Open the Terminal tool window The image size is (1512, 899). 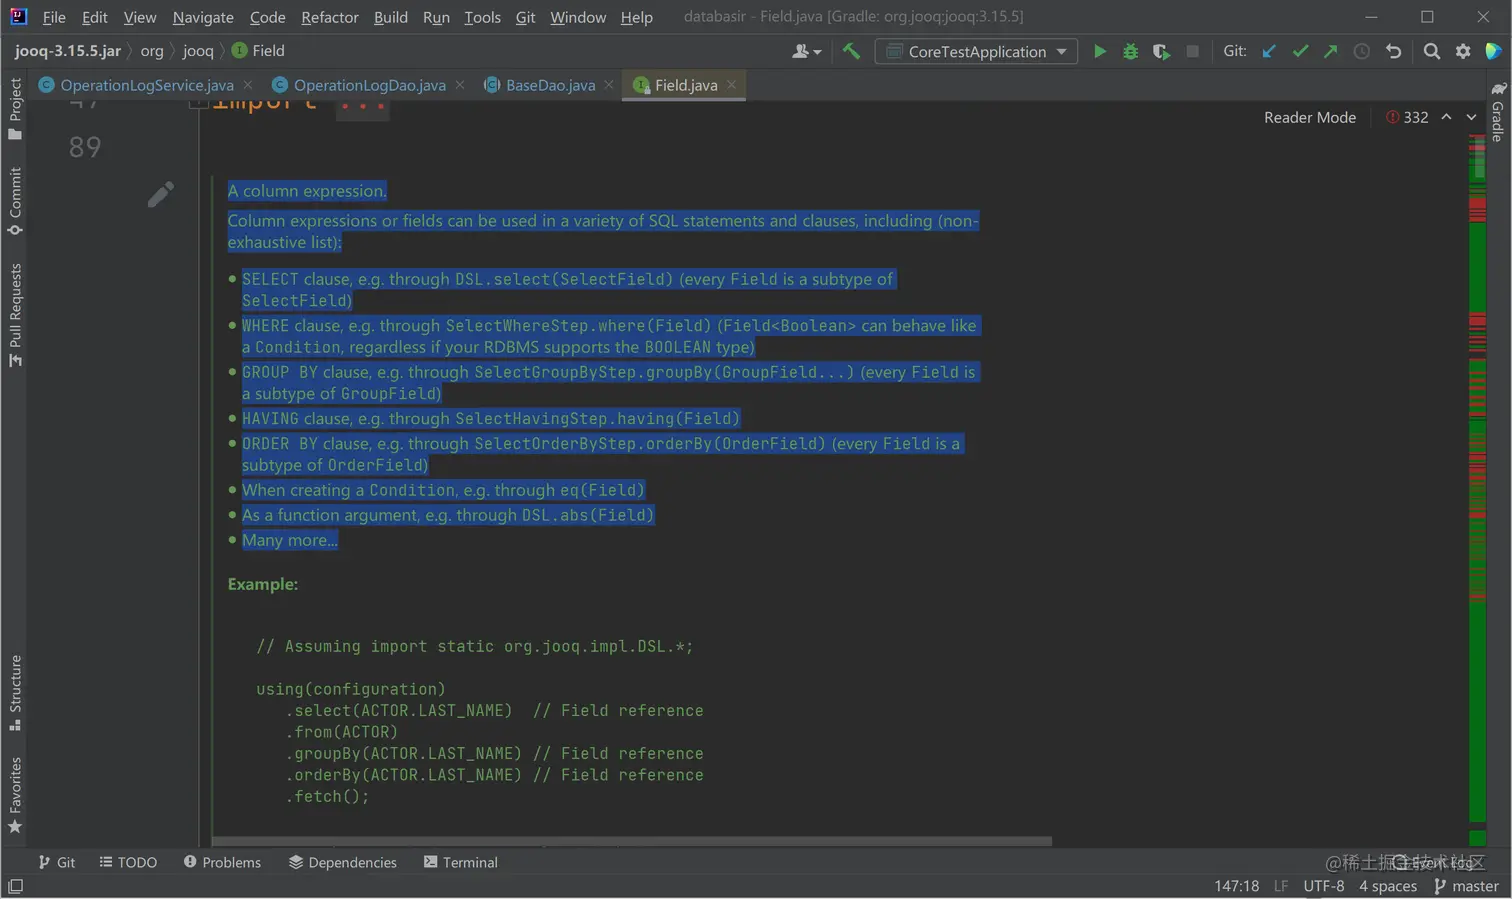tap(461, 862)
